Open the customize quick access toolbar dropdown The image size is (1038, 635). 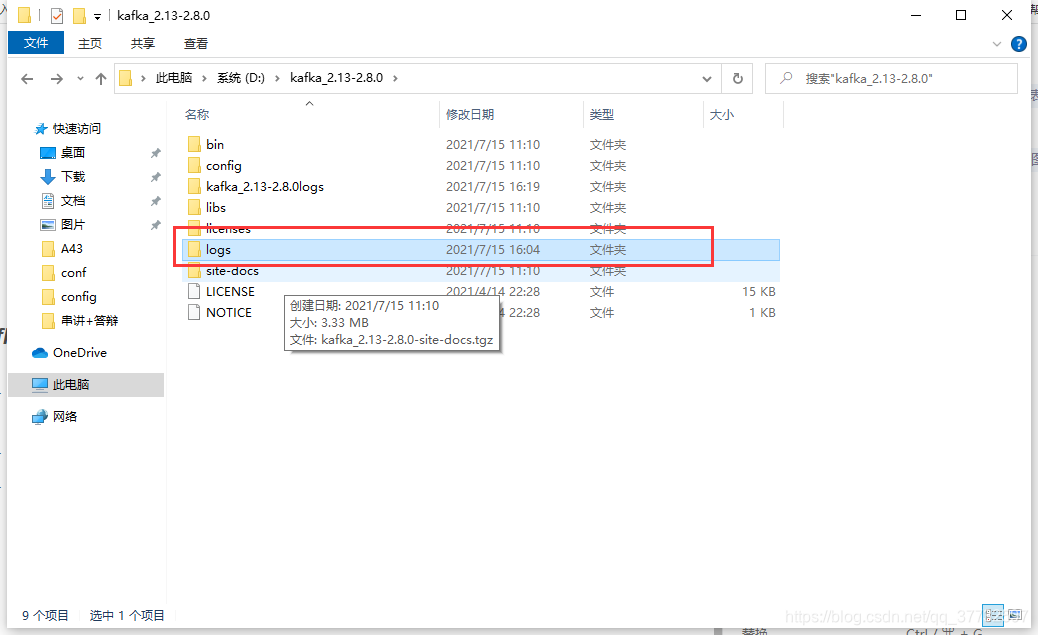[x=97, y=17]
